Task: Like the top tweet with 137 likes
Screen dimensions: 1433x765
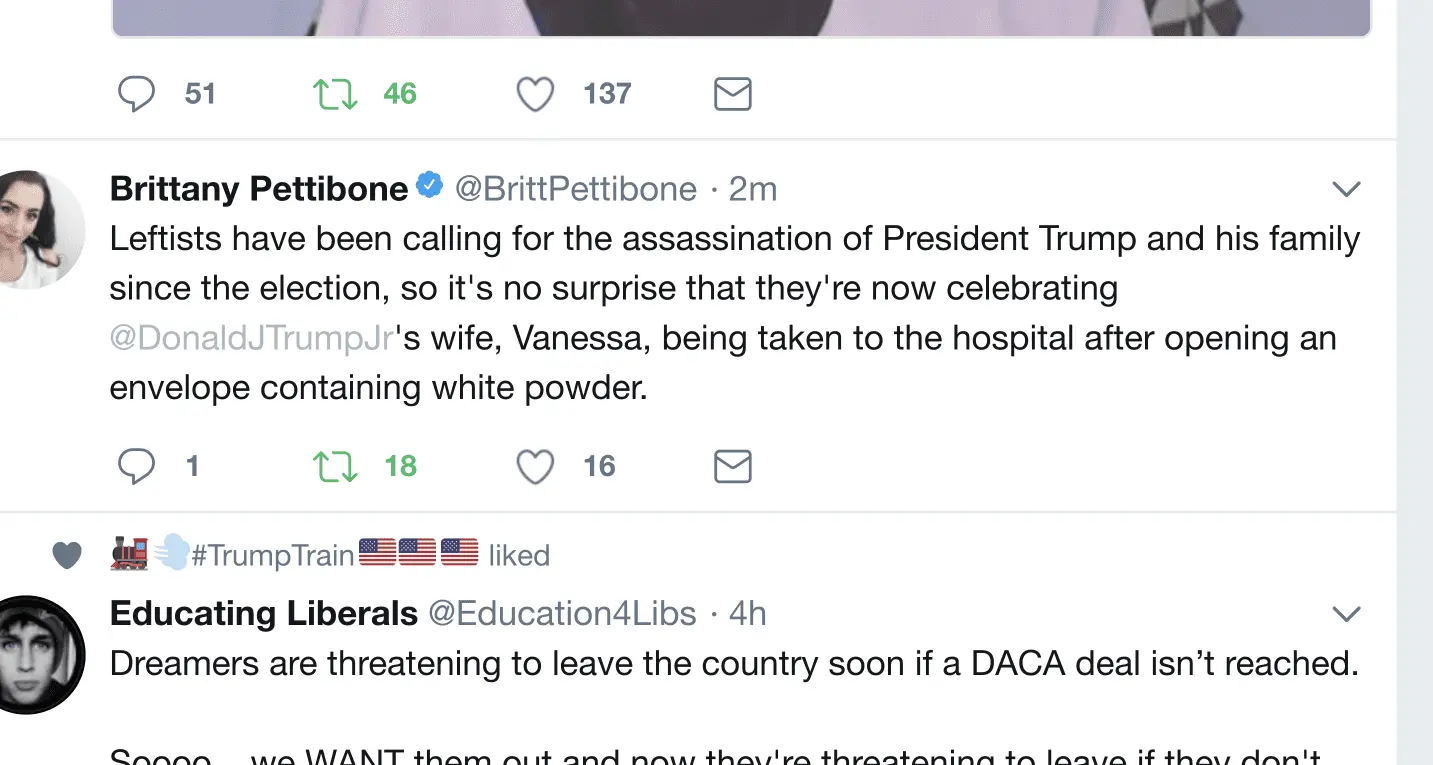Action: point(535,94)
